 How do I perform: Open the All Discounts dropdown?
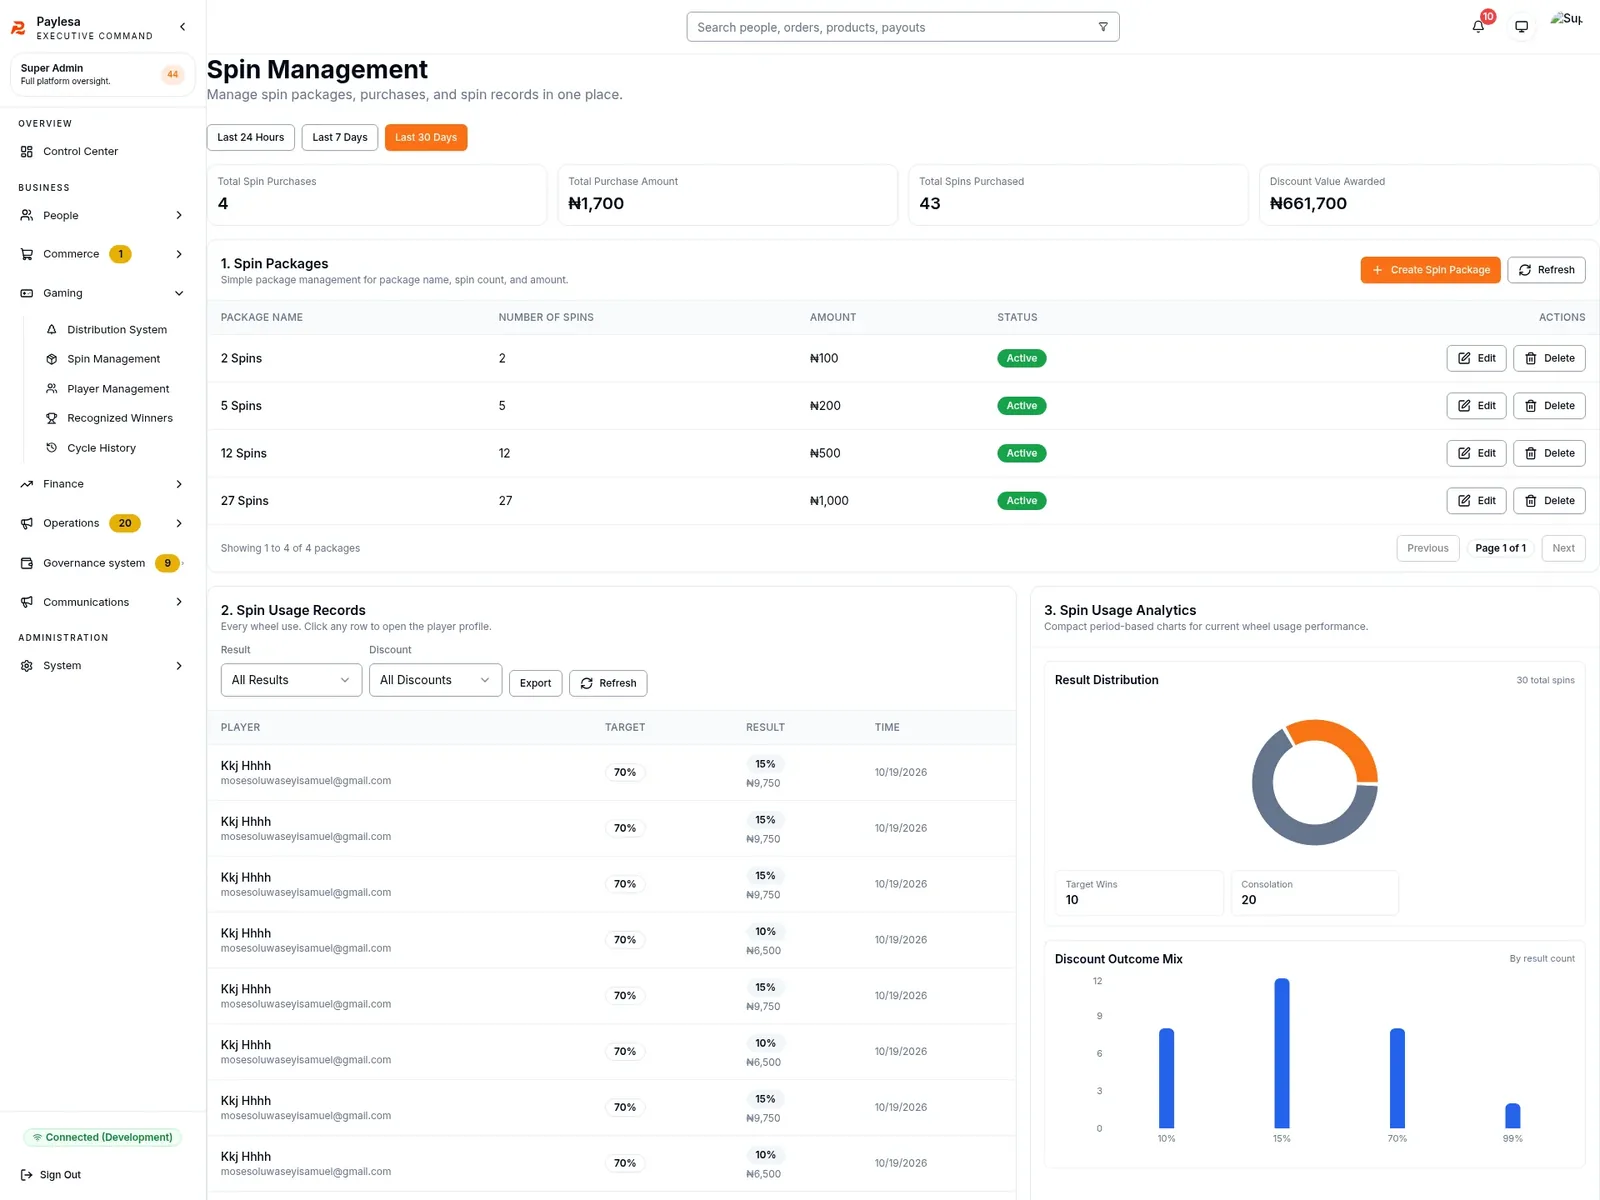coord(435,680)
